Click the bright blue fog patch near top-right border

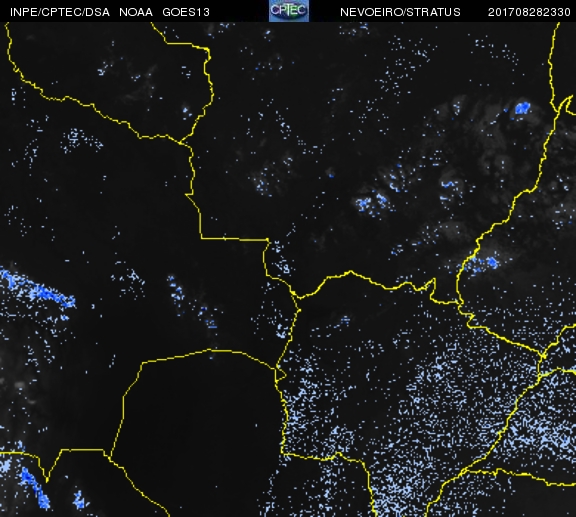[x=522, y=108]
